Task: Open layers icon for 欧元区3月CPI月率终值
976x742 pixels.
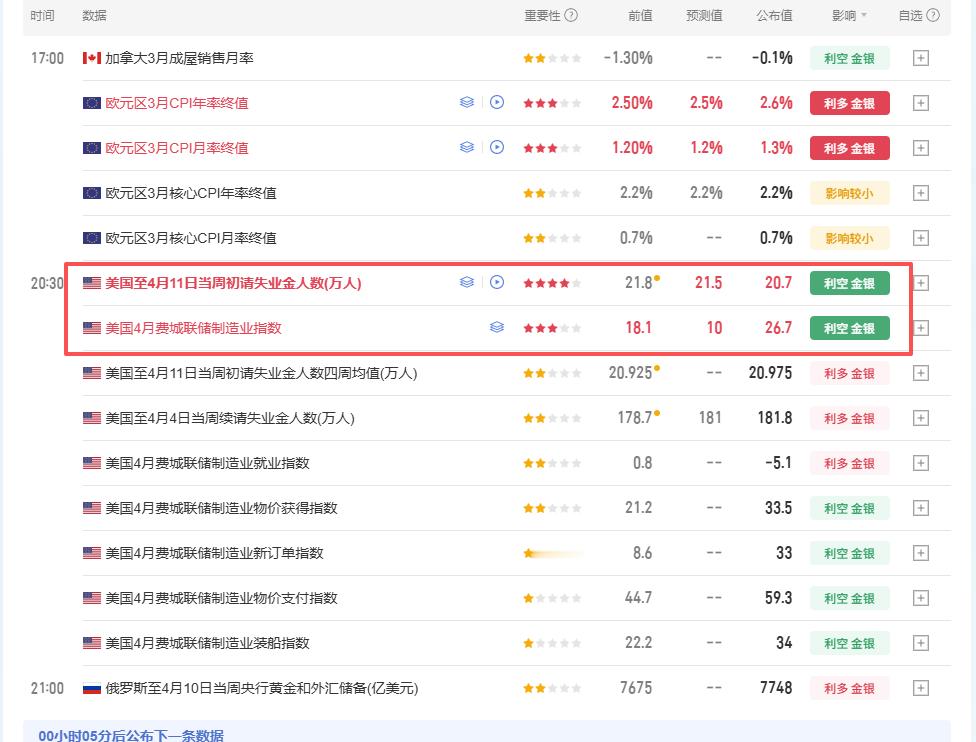Action: pos(467,147)
